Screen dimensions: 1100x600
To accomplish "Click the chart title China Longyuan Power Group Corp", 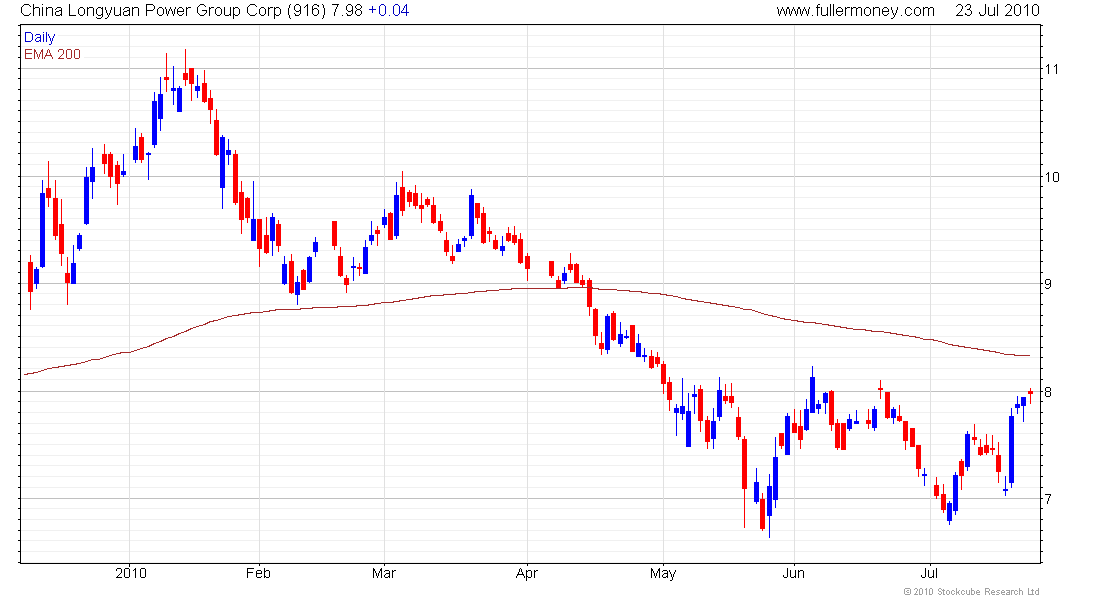I will (x=151, y=11).
